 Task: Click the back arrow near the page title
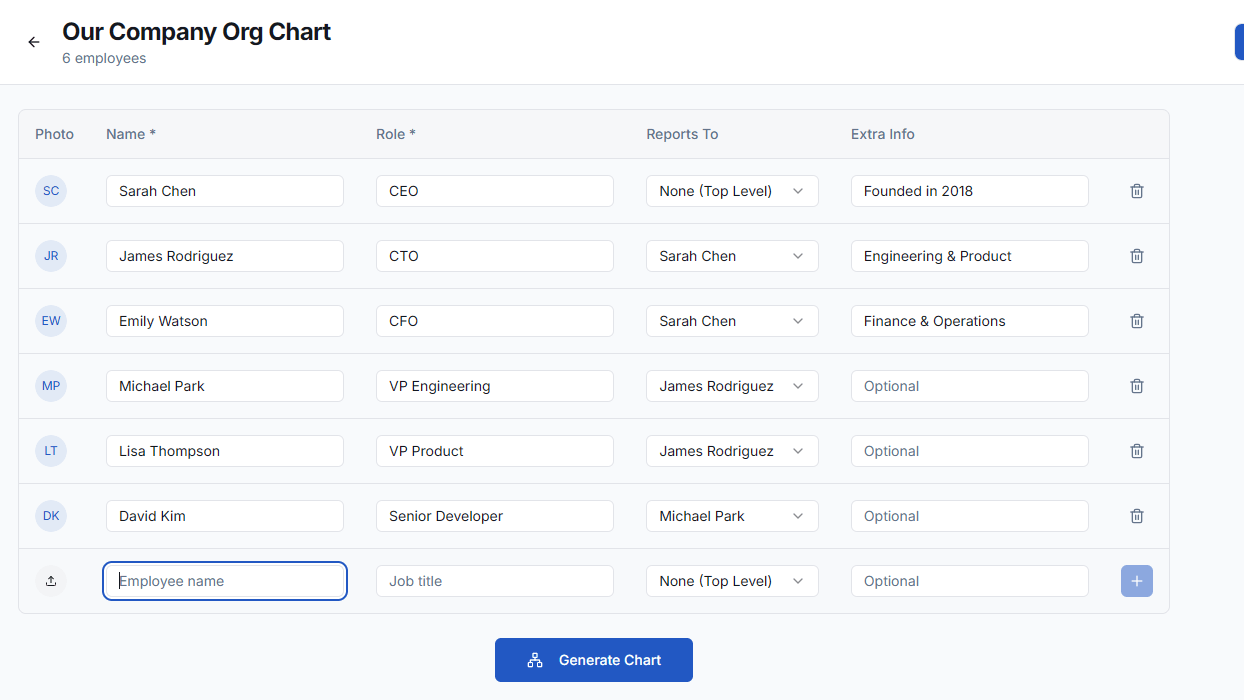pyautogui.click(x=33, y=42)
